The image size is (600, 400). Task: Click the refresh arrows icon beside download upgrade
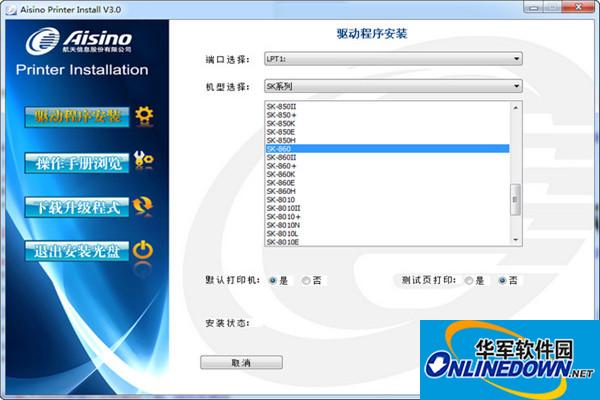pyautogui.click(x=142, y=206)
